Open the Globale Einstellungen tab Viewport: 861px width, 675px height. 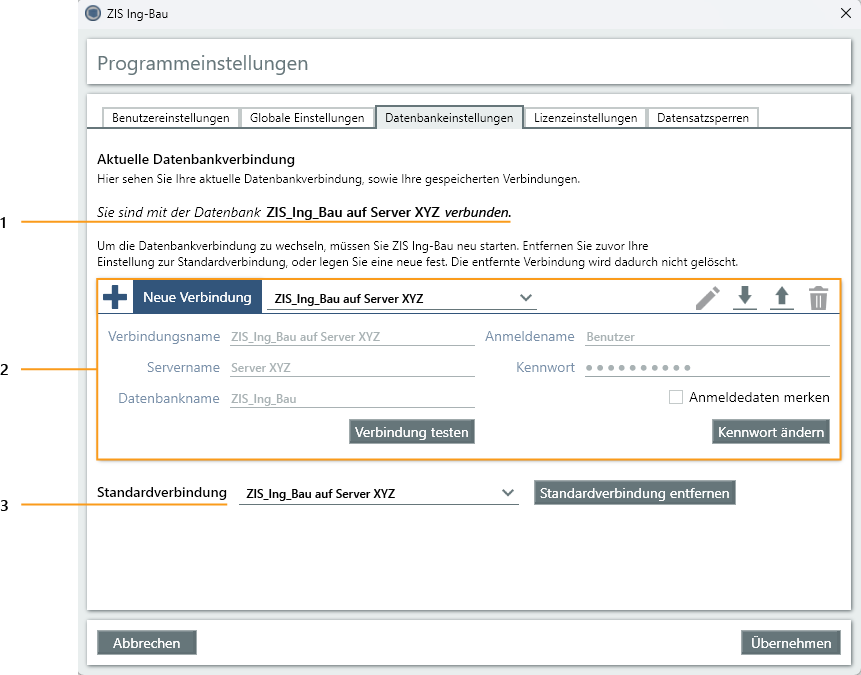point(307,118)
